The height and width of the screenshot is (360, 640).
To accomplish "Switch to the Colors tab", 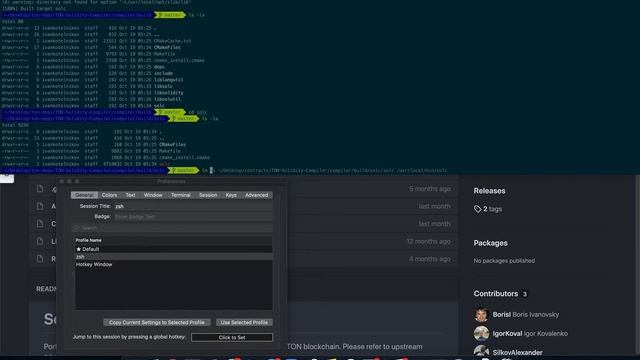I will (109, 195).
